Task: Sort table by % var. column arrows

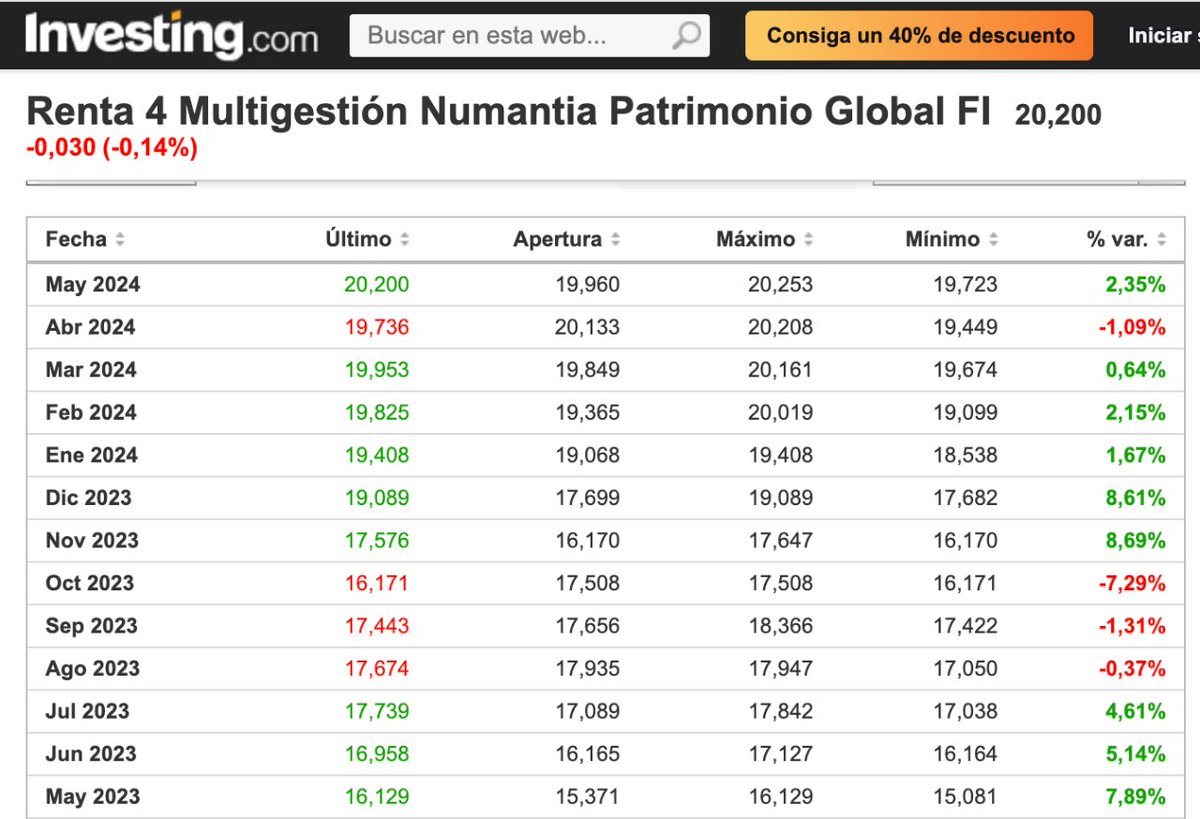Action: click(x=1161, y=240)
